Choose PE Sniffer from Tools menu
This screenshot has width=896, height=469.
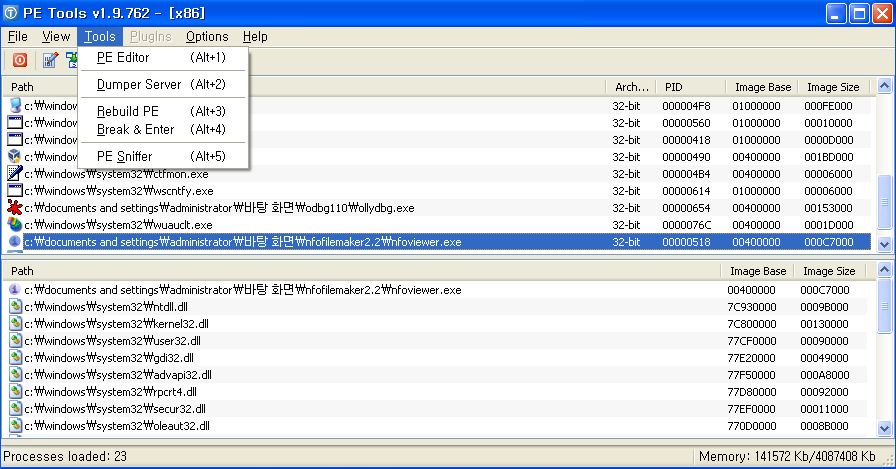pos(163,157)
